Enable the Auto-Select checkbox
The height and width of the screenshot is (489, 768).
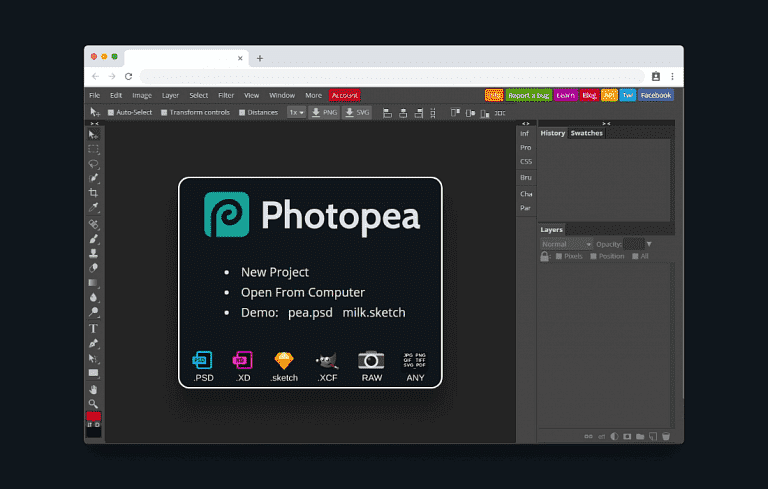tap(111, 113)
